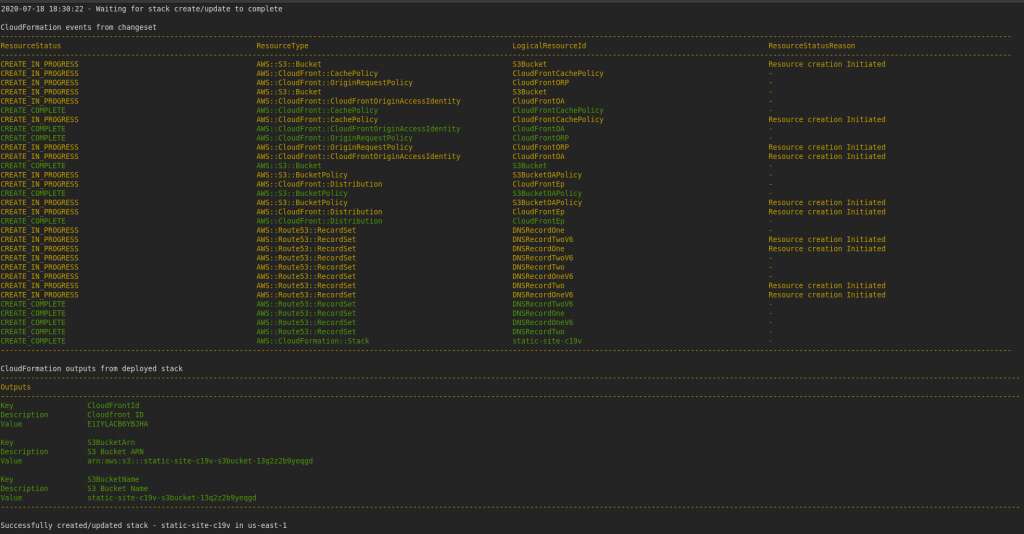
Task: Click the CloudFrontId output value string
Action: 118,424
